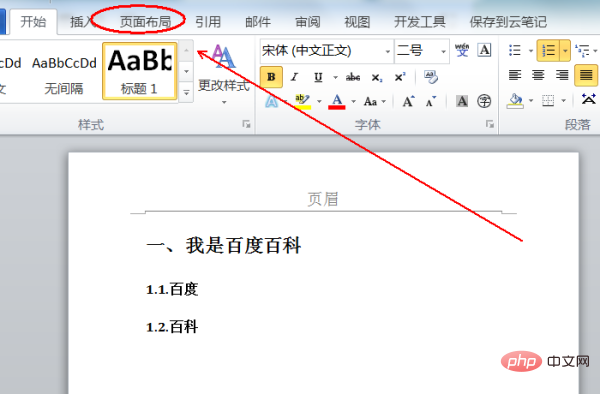
Task: Click the 页眉 header area
Action: [x=323, y=199]
